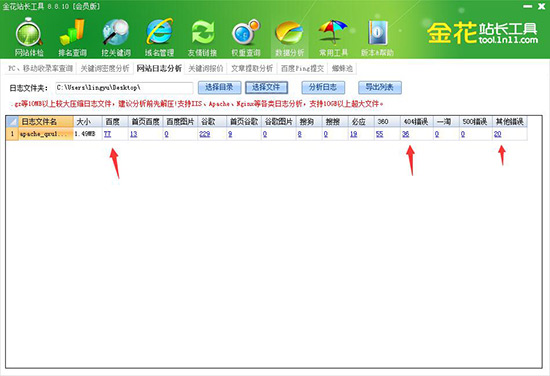
Task: Sort by the 谷歌 column header
Action: (212, 122)
